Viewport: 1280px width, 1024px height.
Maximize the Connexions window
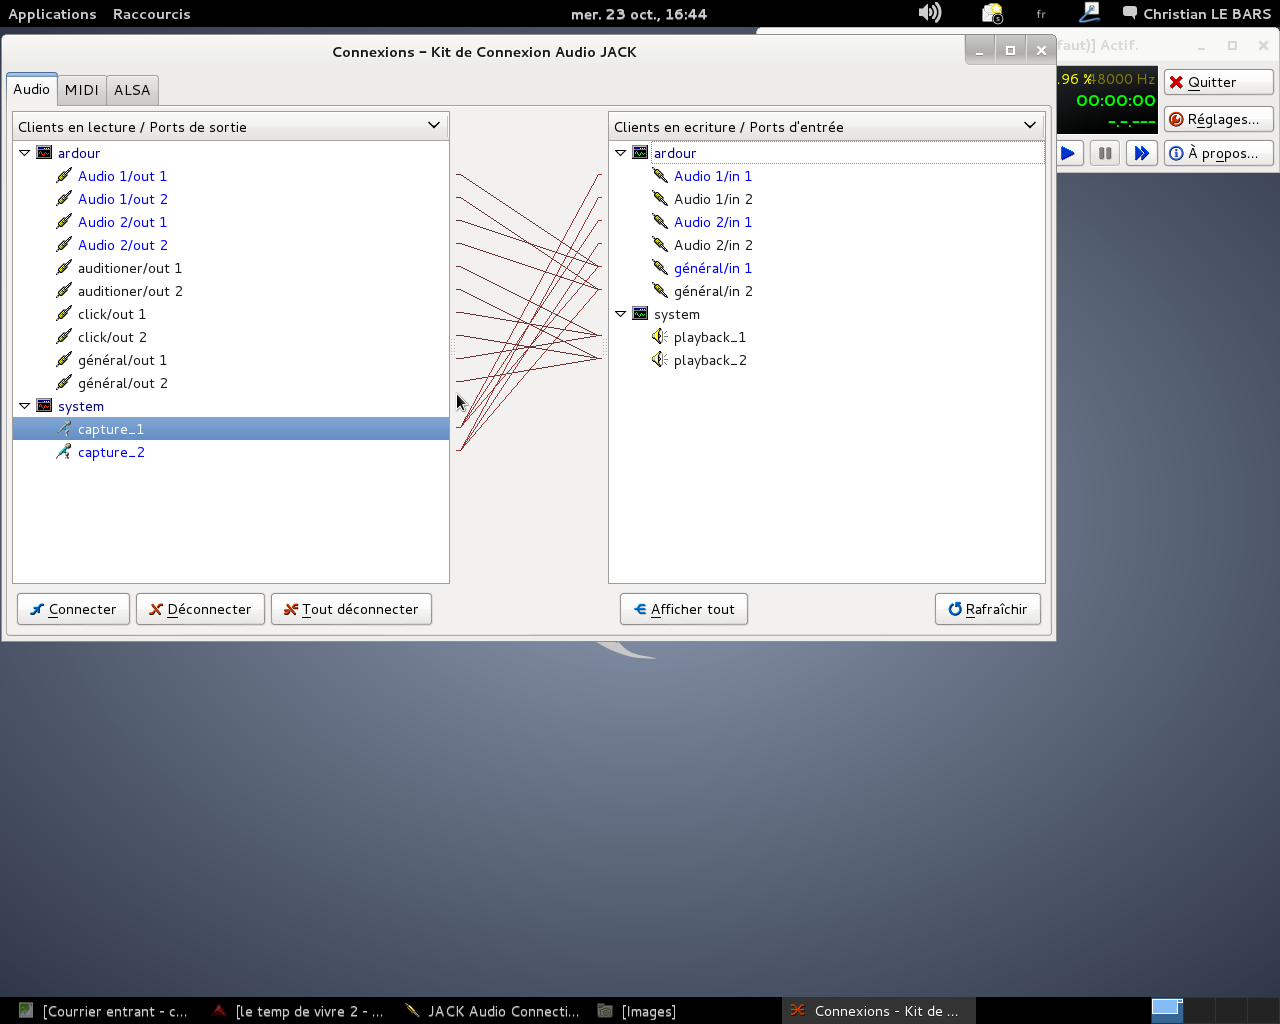coord(1010,50)
